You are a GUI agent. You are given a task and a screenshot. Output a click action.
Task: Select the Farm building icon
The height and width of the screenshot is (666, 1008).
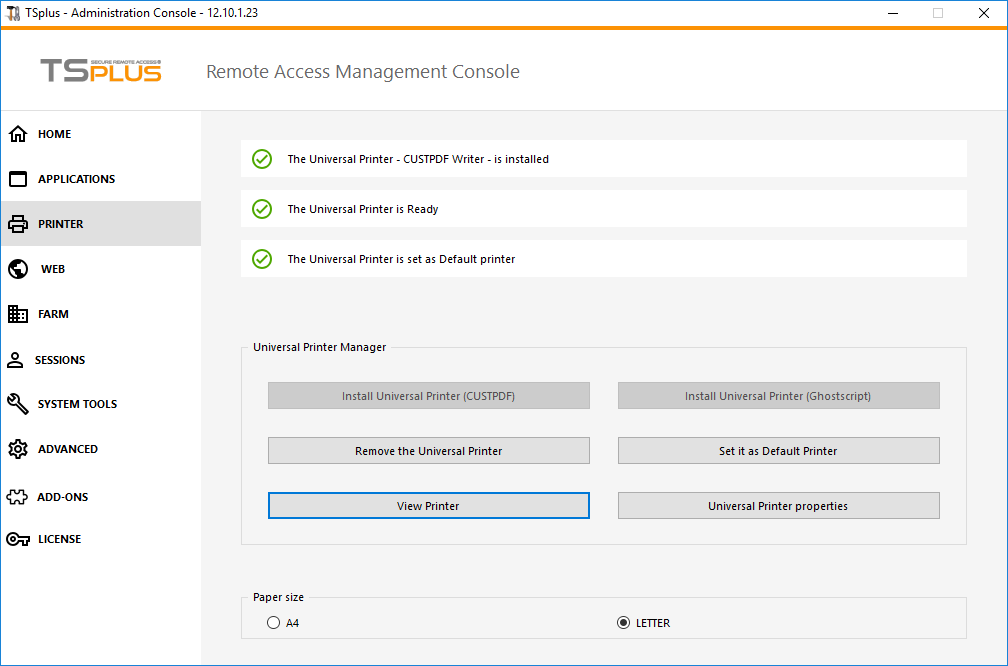(x=18, y=314)
